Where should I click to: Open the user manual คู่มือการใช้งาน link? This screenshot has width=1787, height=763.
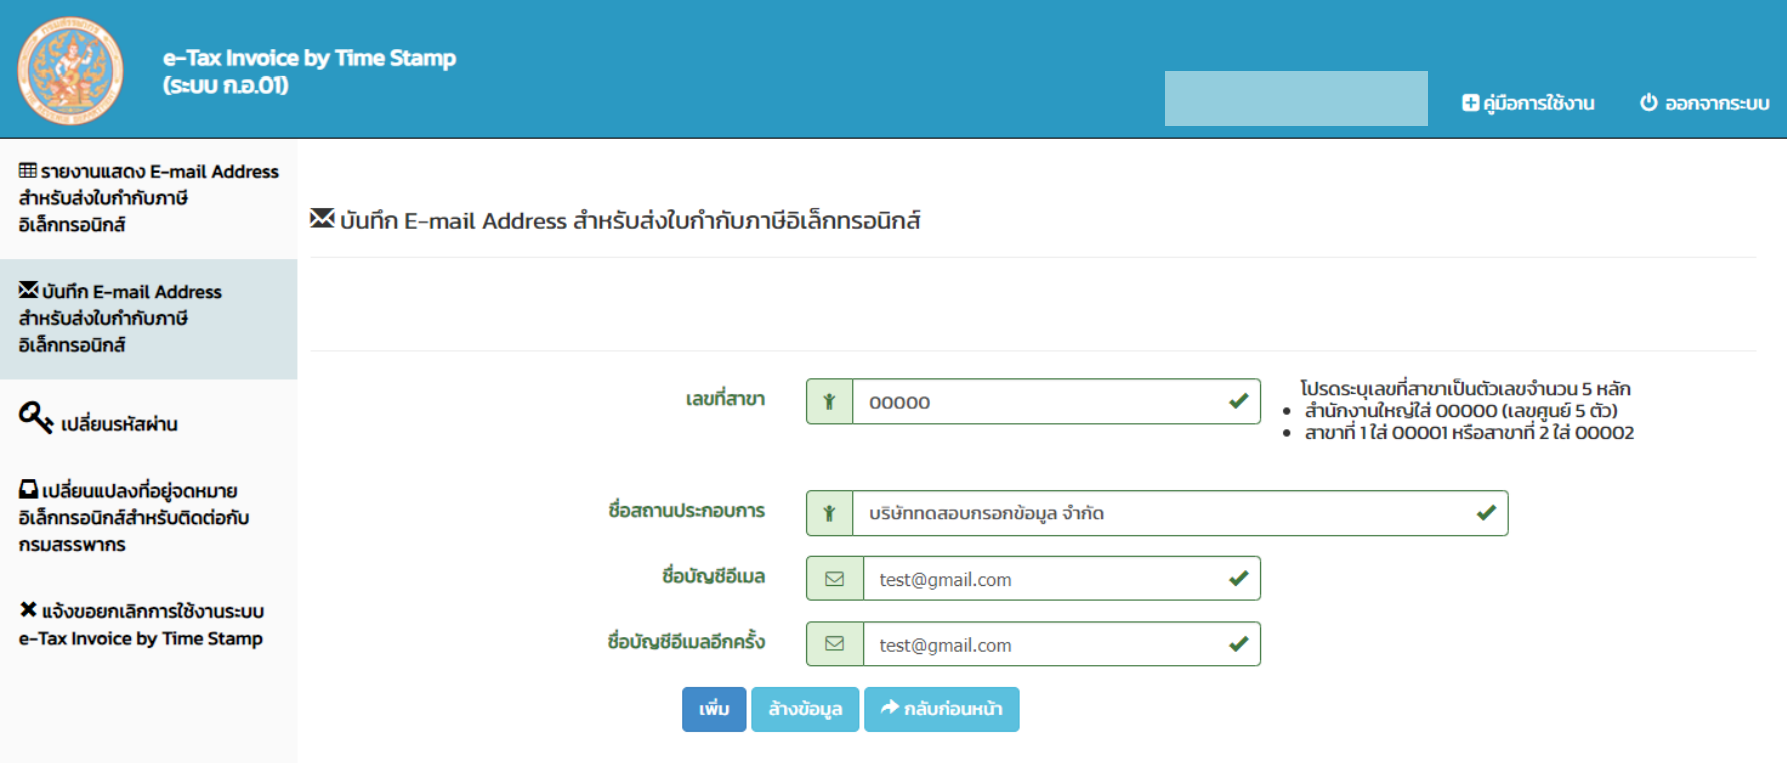[1529, 103]
